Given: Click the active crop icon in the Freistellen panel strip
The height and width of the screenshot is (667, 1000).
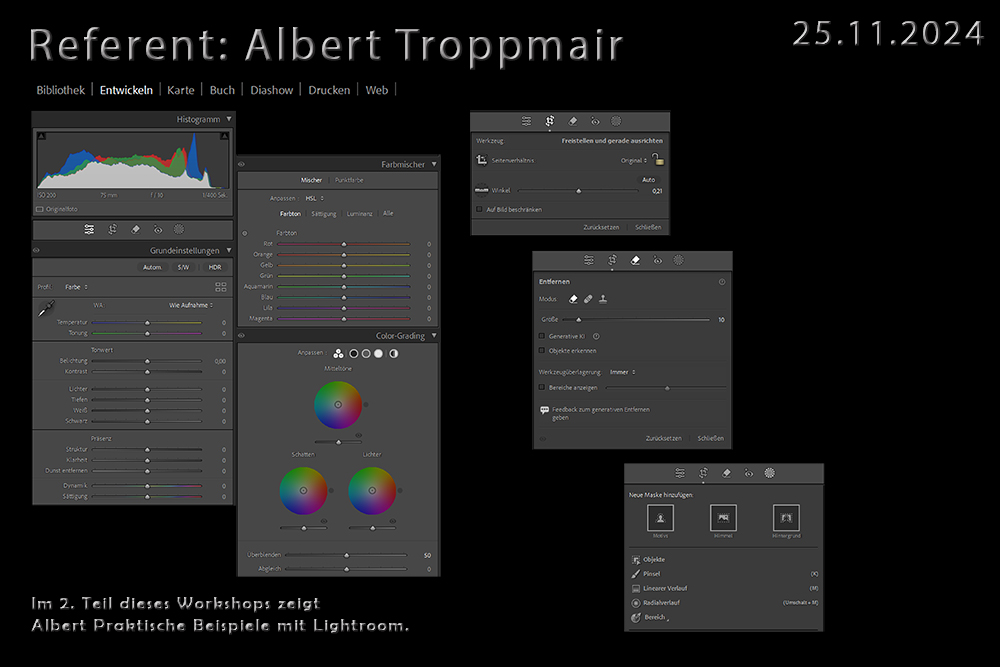Looking at the screenshot, I should pos(550,121).
